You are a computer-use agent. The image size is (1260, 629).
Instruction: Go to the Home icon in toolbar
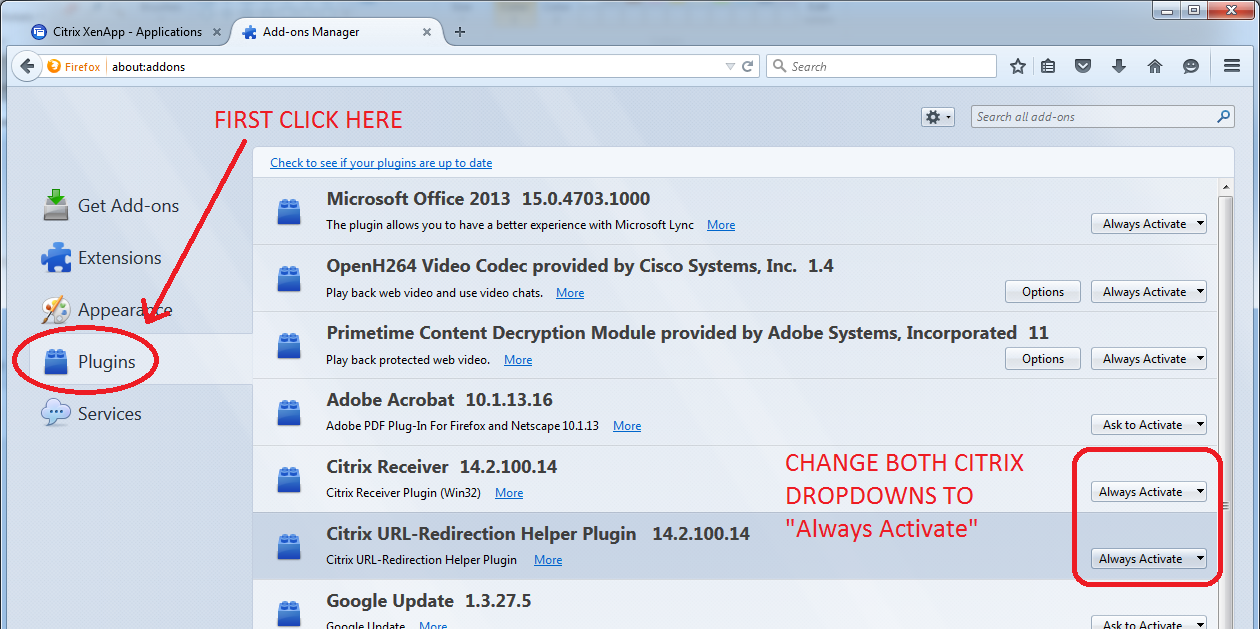pos(1155,67)
